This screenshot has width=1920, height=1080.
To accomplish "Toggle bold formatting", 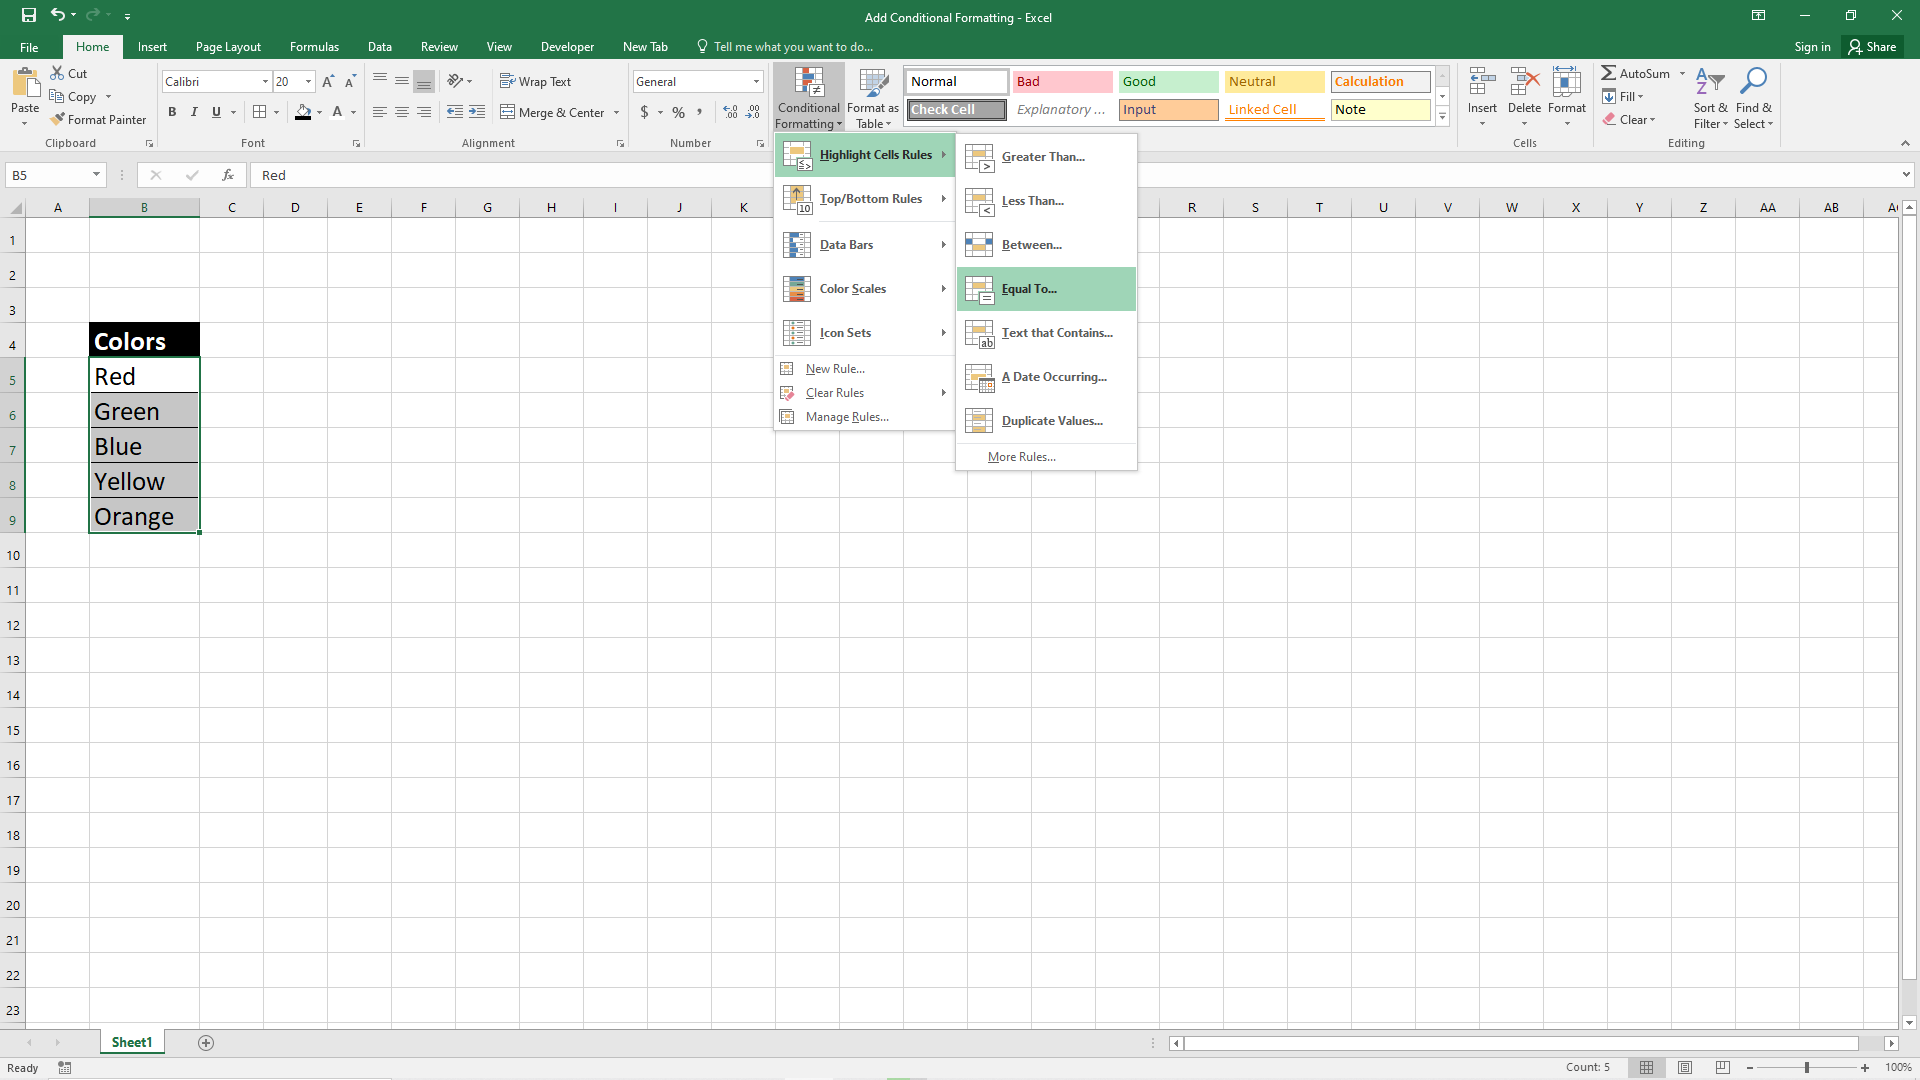I will pyautogui.click(x=172, y=112).
